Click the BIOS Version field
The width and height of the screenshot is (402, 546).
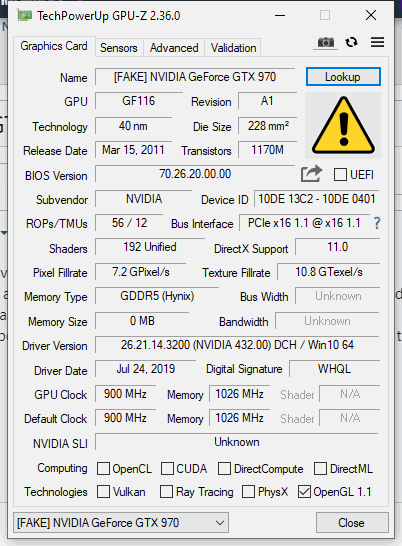(195, 174)
